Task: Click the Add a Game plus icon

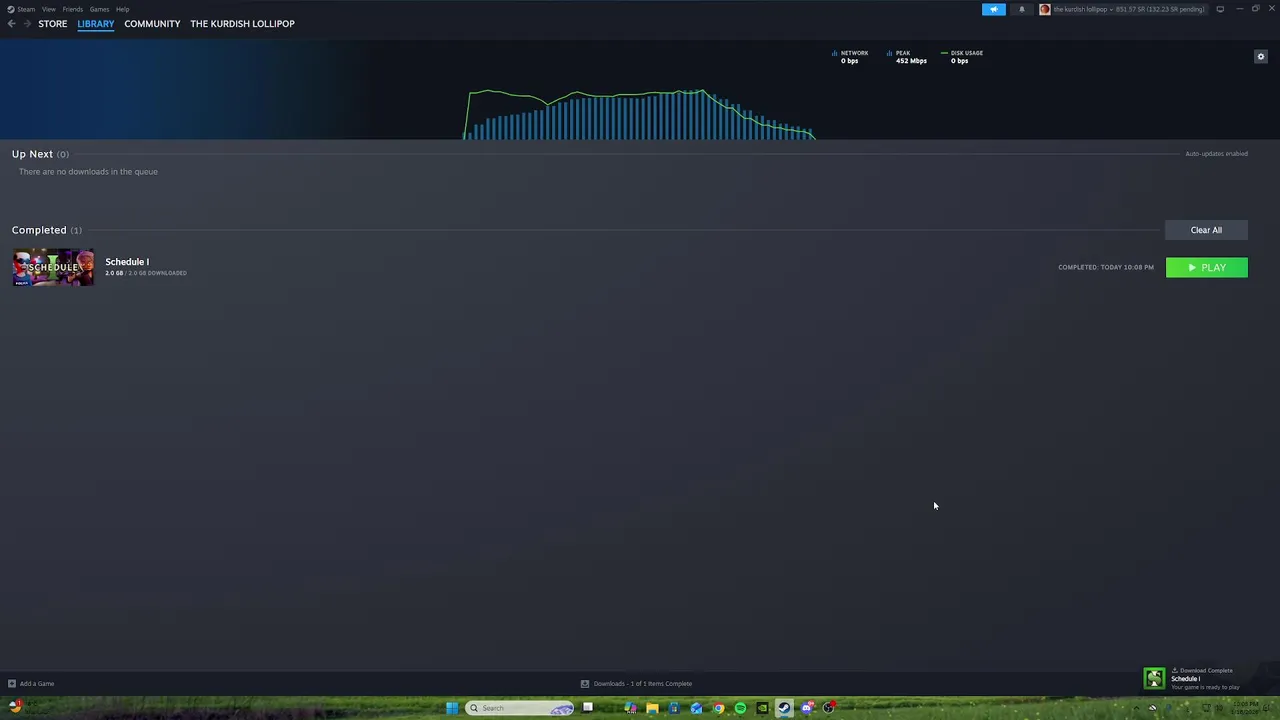Action: pyautogui.click(x=12, y=684)
